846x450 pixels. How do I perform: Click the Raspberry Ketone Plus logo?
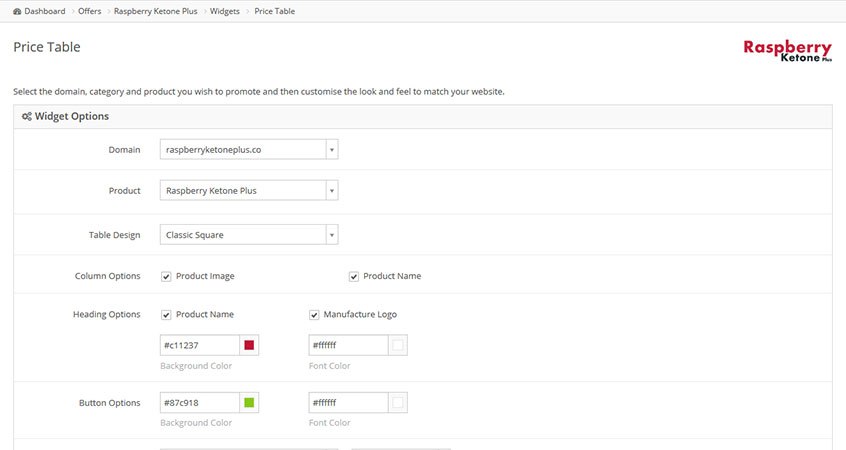787,50
